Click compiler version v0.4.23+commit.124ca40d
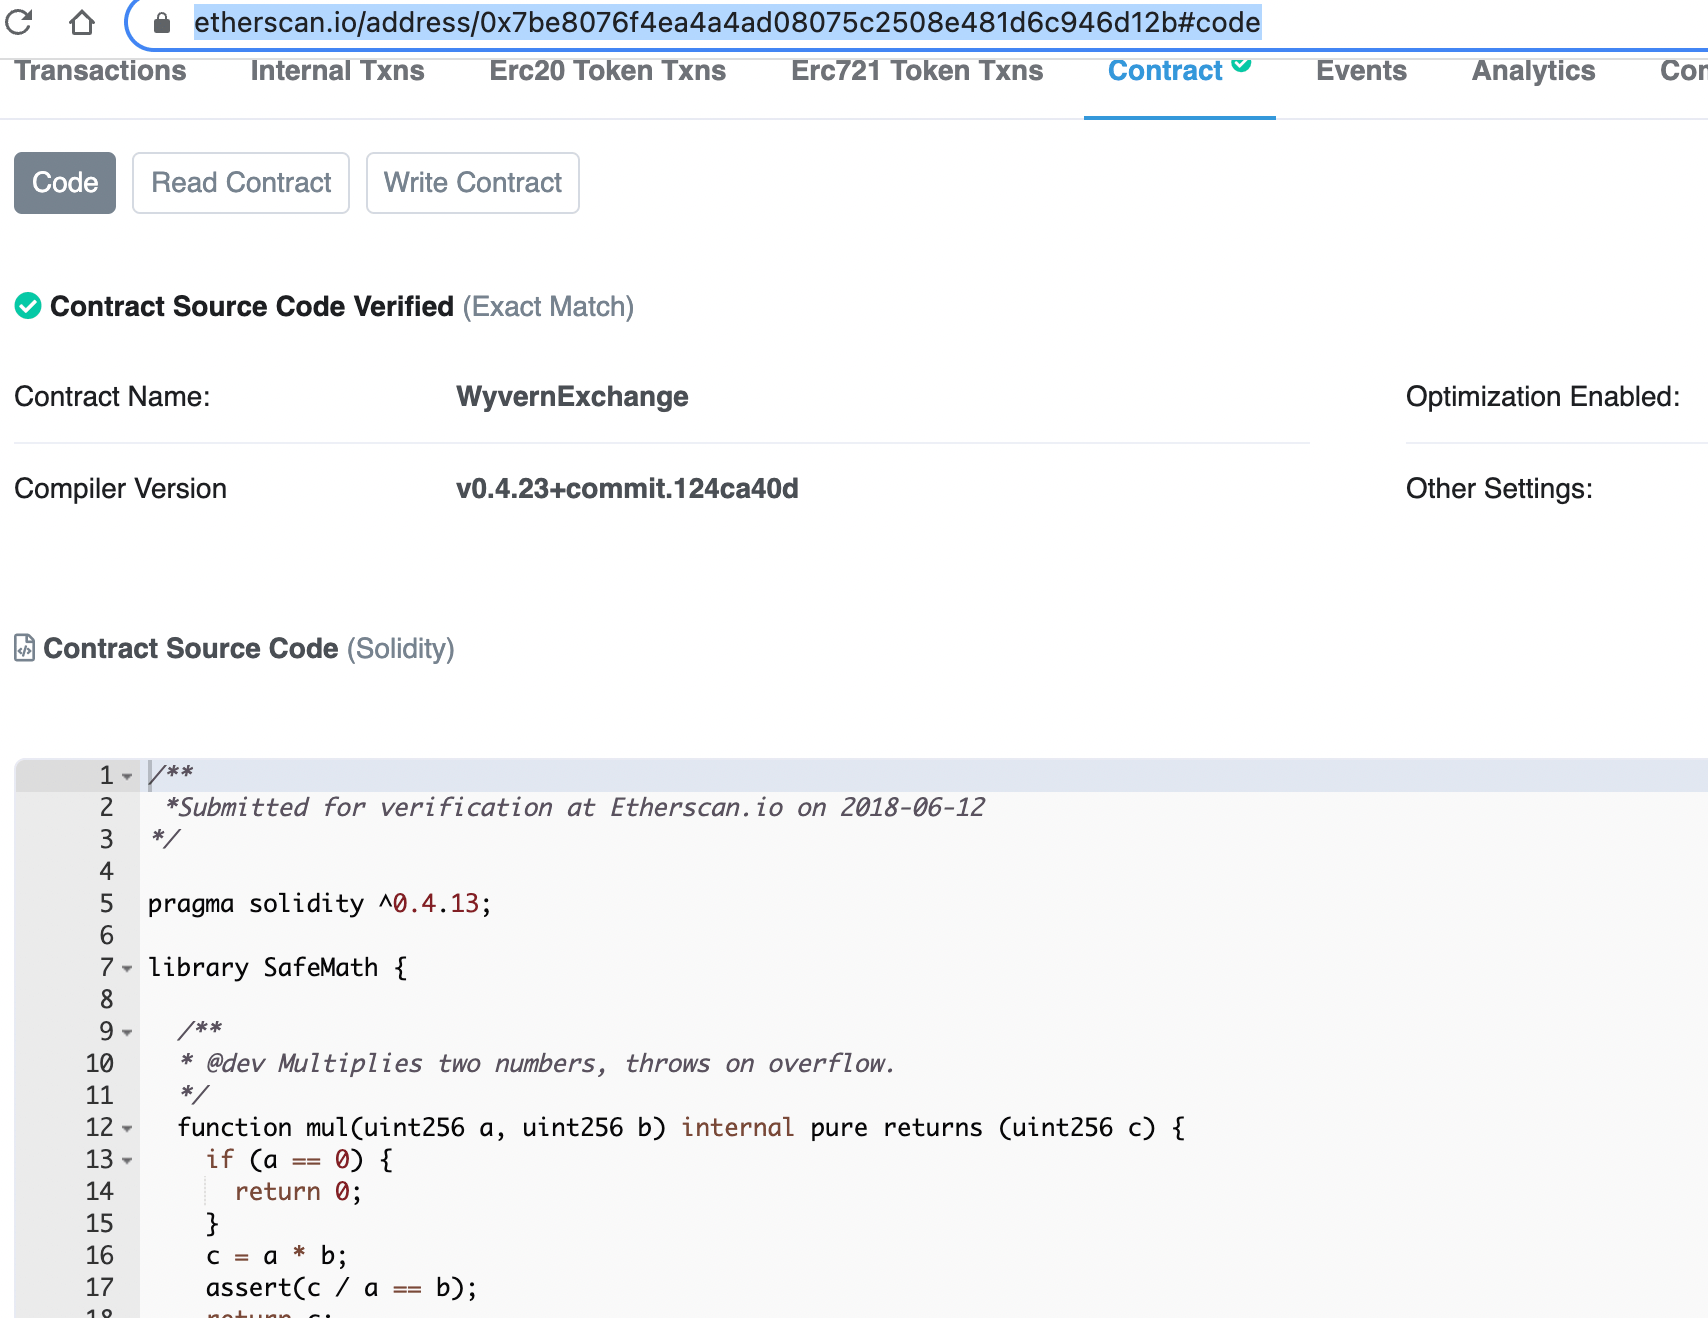 (x=627, y=489)
